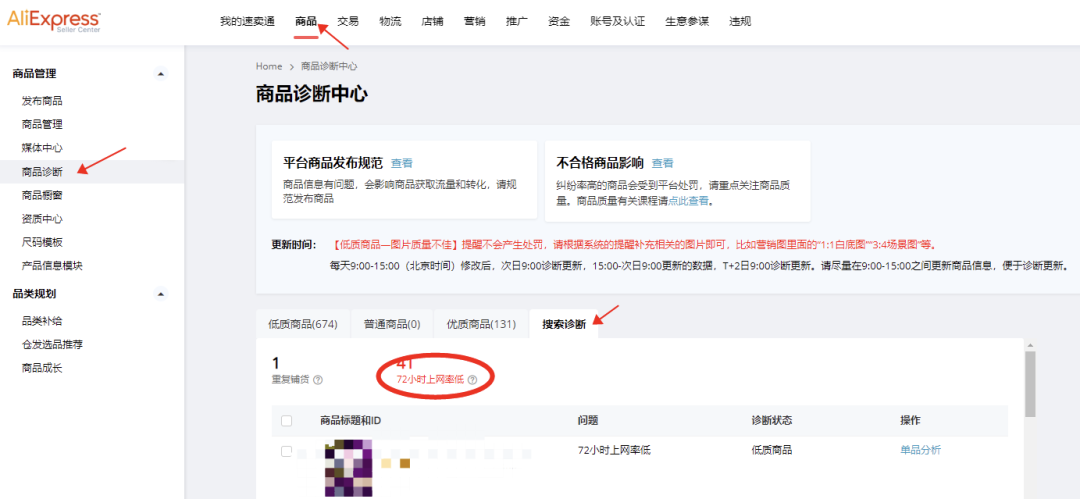1080x499 pixels.
Task: Click 低质商品 status in first row
Action: tap(771, 450)
